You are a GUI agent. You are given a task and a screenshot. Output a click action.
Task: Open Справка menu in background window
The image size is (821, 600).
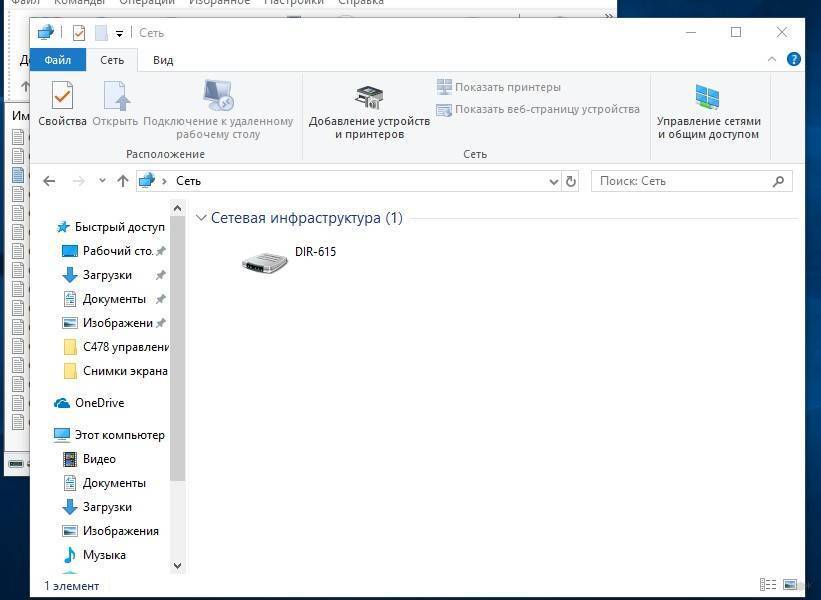coord(361,2)
